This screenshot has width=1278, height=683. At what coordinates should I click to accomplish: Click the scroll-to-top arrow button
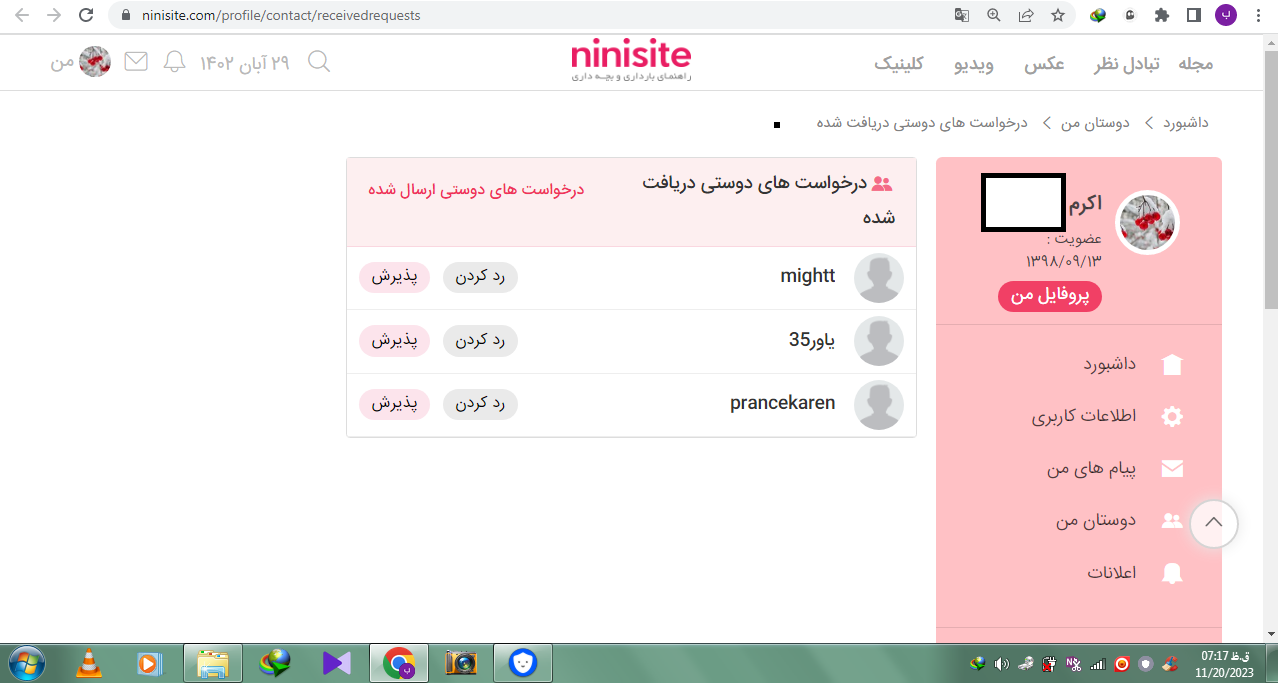pyautogui.click(x=1213, y=523)
